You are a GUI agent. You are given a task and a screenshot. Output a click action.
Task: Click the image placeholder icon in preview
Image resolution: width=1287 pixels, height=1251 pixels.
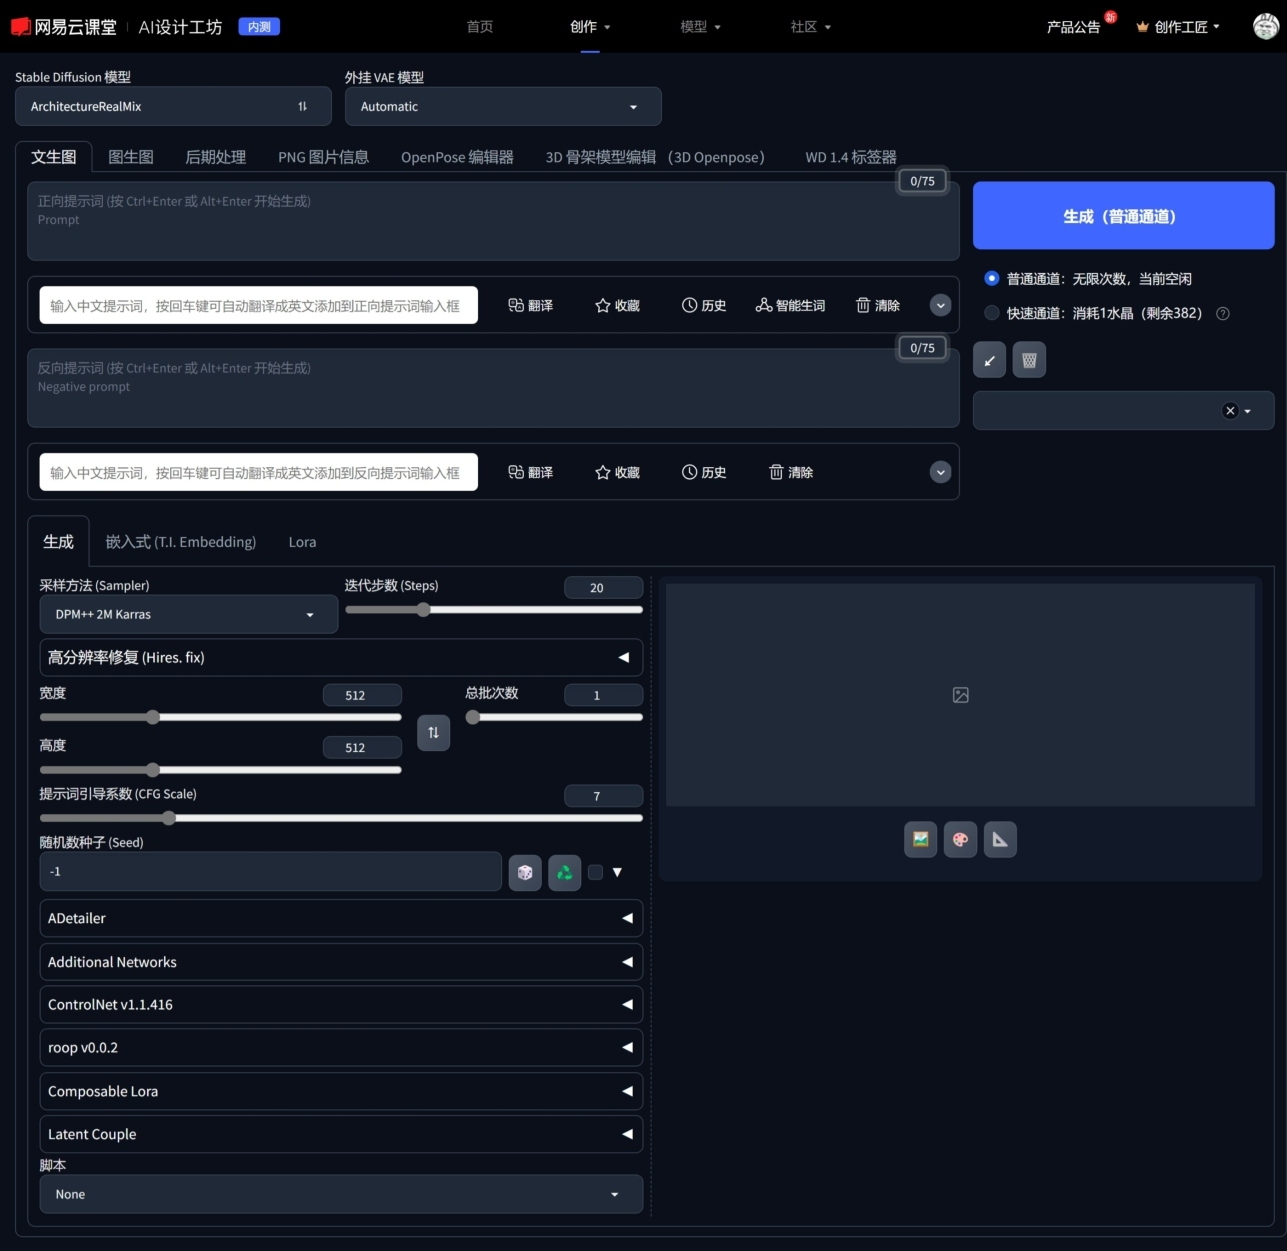tap(961, 695)
